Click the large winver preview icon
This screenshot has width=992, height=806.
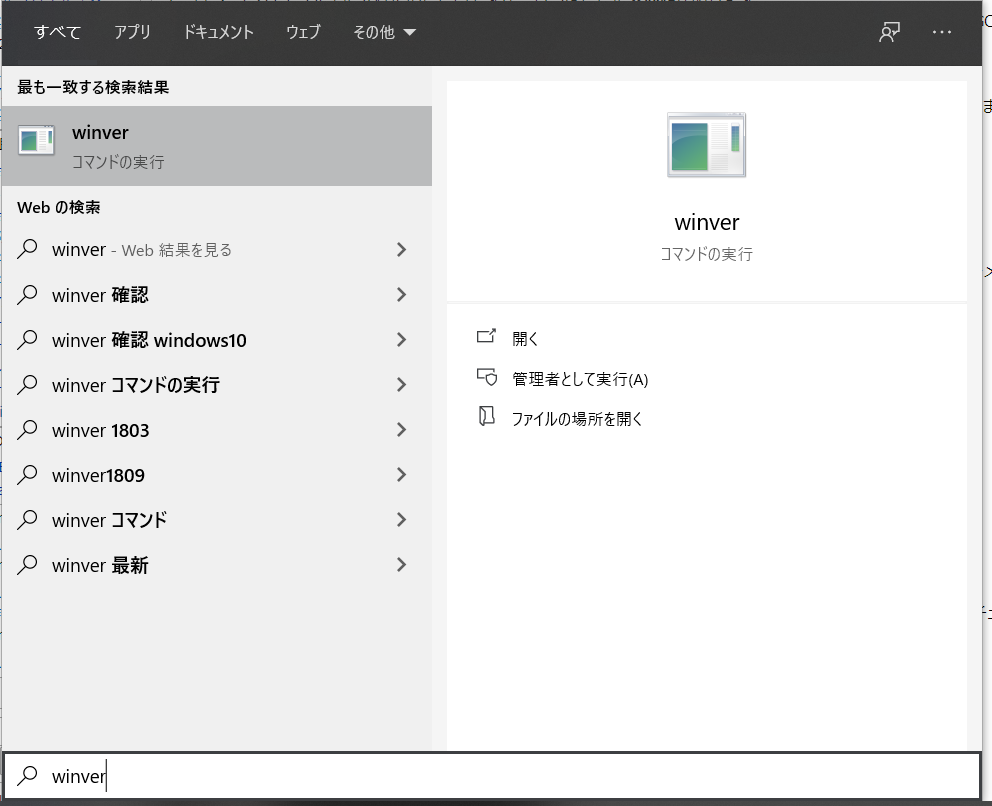click(x=706, y=144)
